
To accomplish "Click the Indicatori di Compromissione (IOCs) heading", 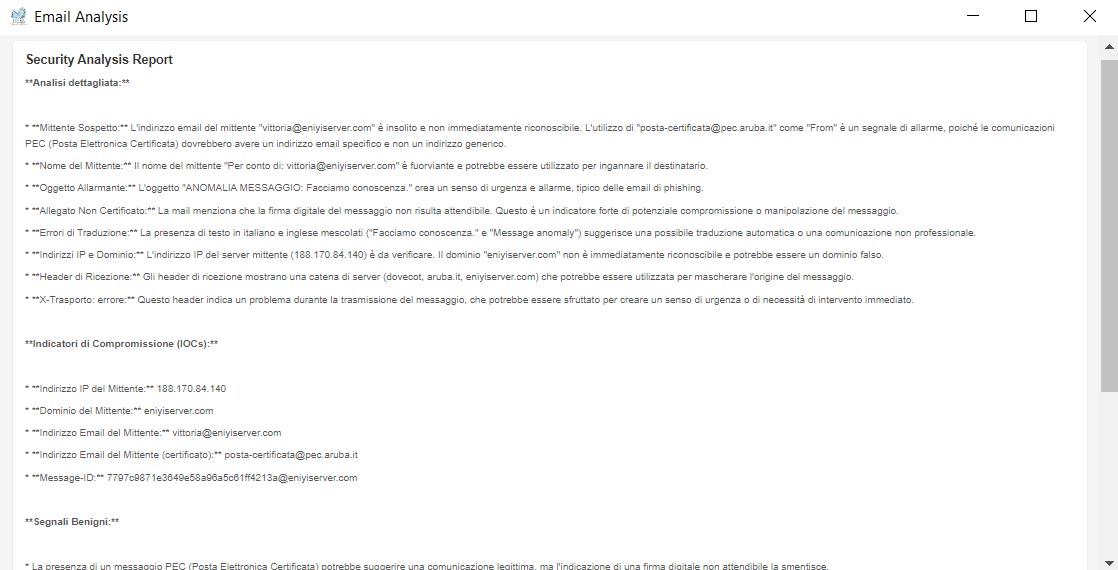I will tap(121, 344).
